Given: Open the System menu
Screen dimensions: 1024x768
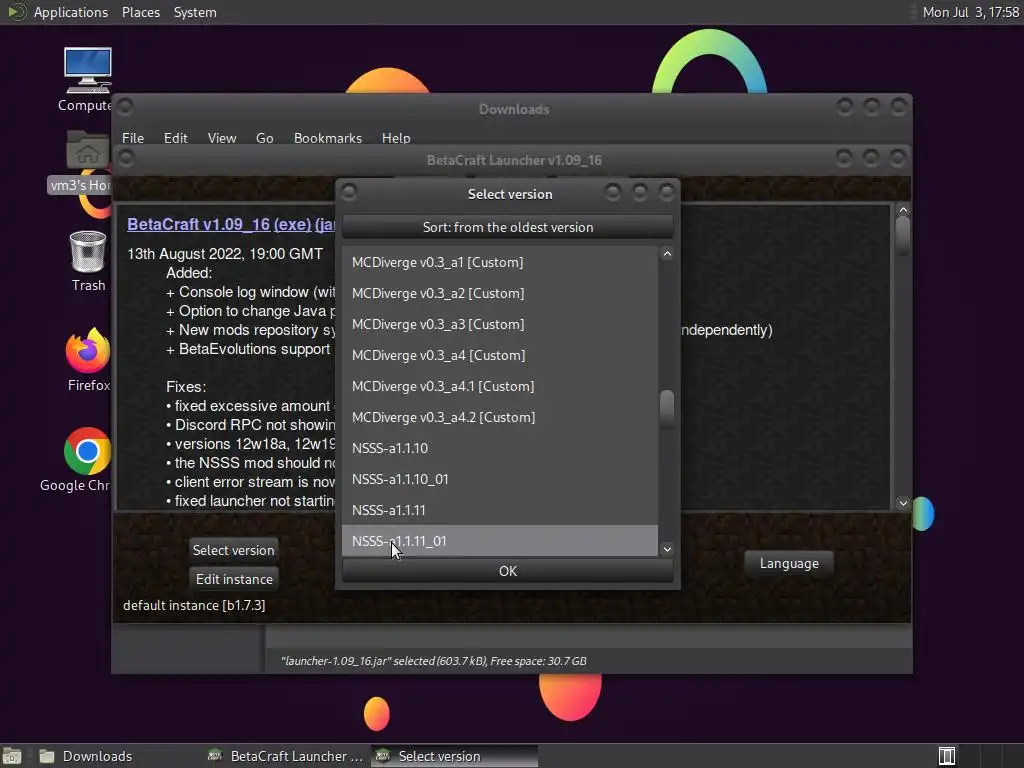Looking at the screenshot, I should pos(195,12).
